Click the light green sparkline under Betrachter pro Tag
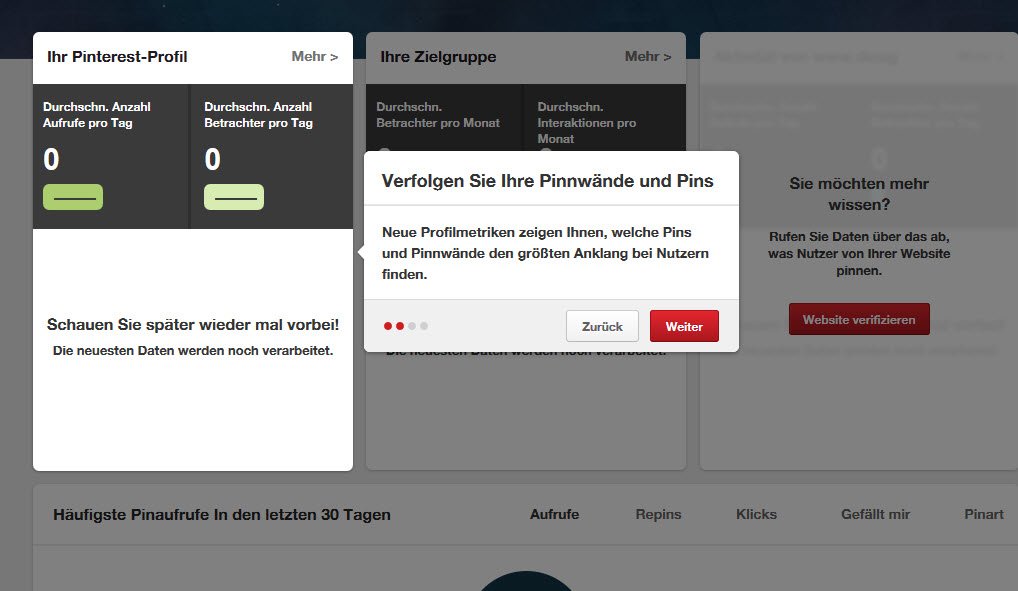Viewport: 1018px width, 591px height. tap(234, 197)
